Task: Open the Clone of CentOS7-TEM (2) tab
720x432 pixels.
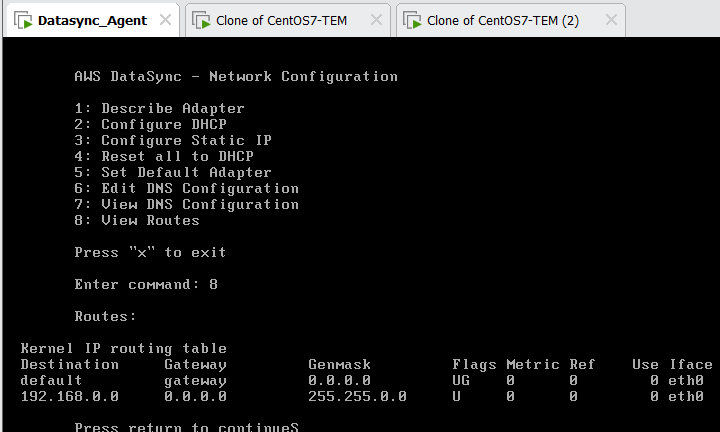Action: pos(511,20)
